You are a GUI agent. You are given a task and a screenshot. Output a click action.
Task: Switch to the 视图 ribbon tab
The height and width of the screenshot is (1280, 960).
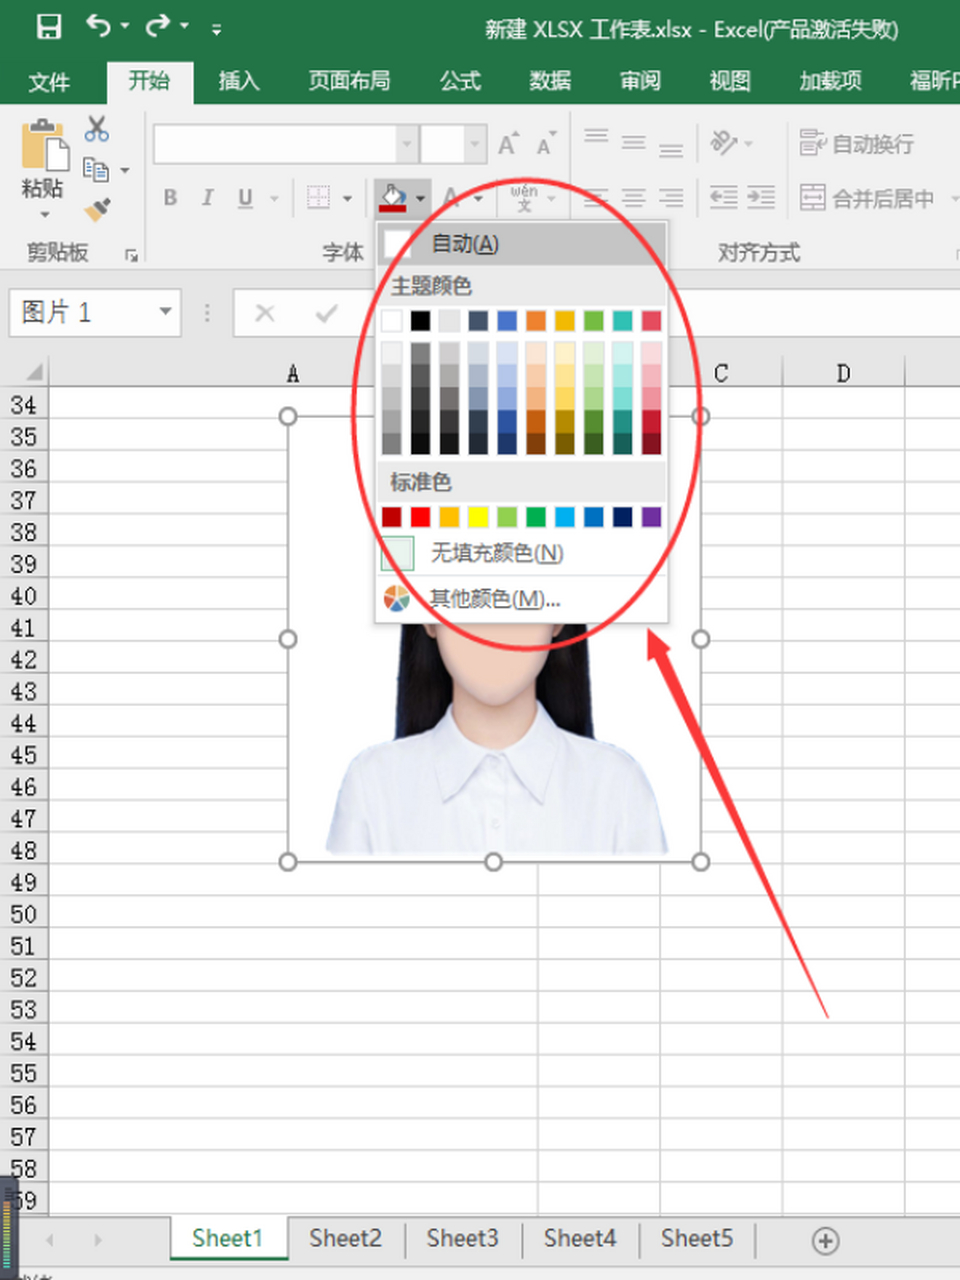pyautogui.click(x=730, y=81)
